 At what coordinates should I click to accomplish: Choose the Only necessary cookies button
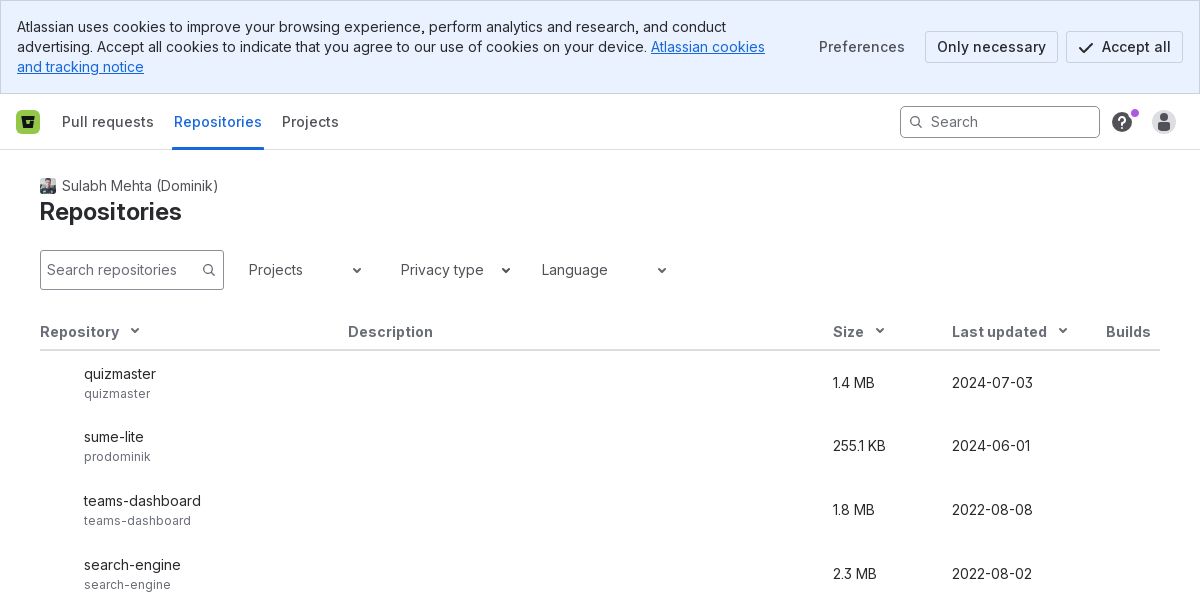[x=991, y=47]
